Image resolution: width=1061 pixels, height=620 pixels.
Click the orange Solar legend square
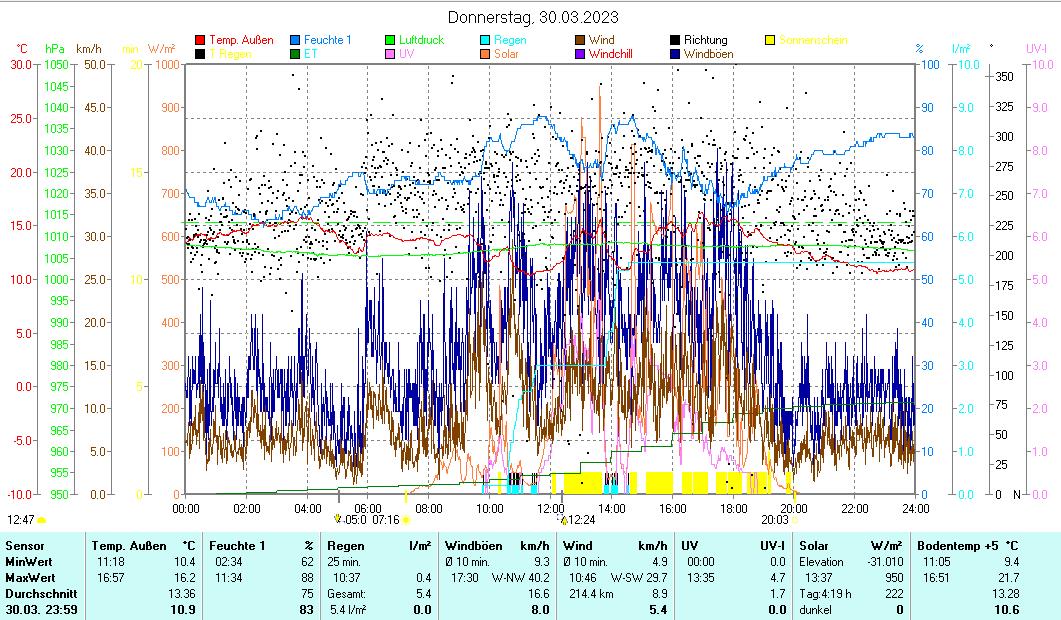coord(485,54)
